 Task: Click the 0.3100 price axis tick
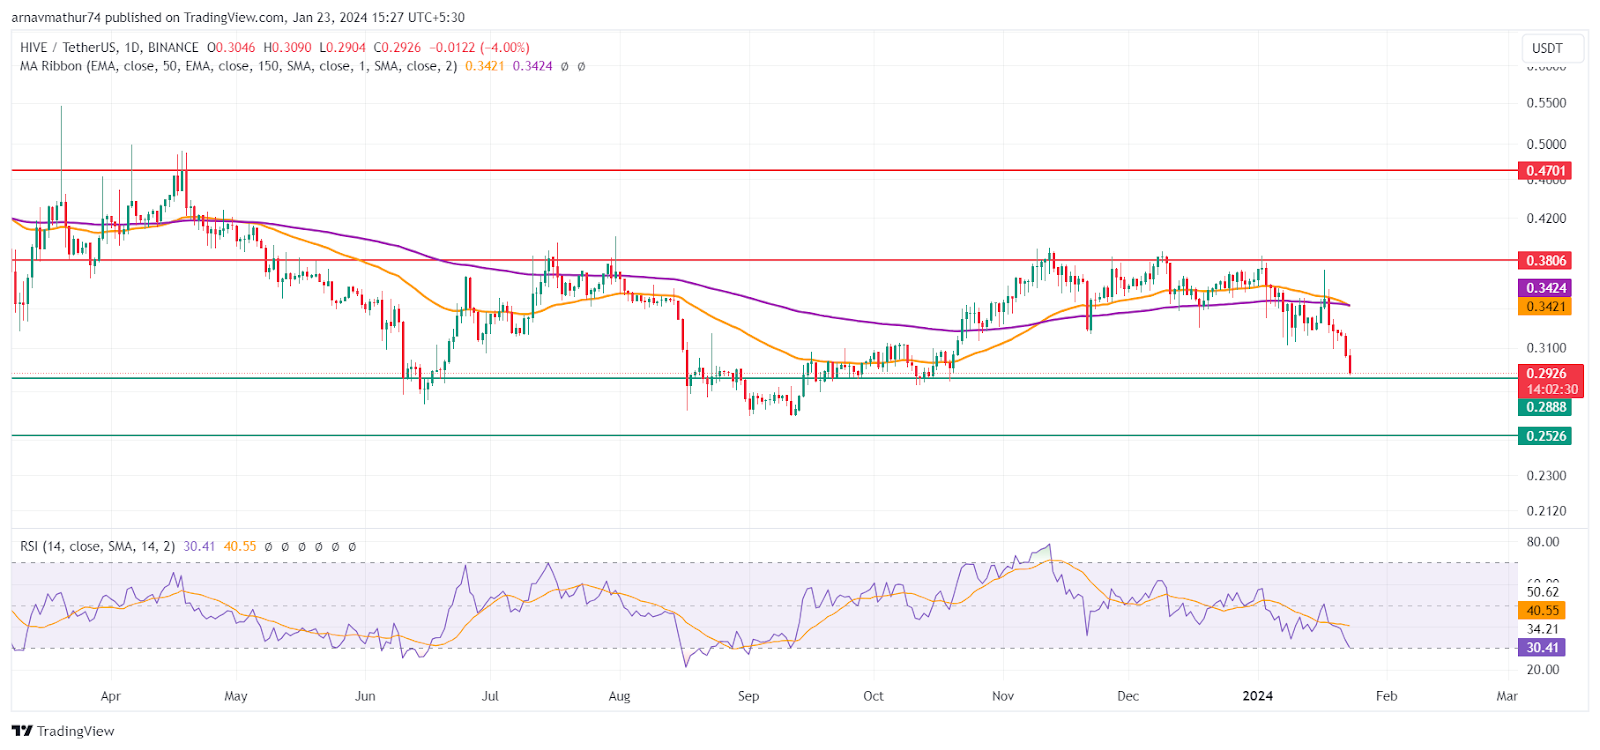pyautogui.click(x=1546, y=348)
